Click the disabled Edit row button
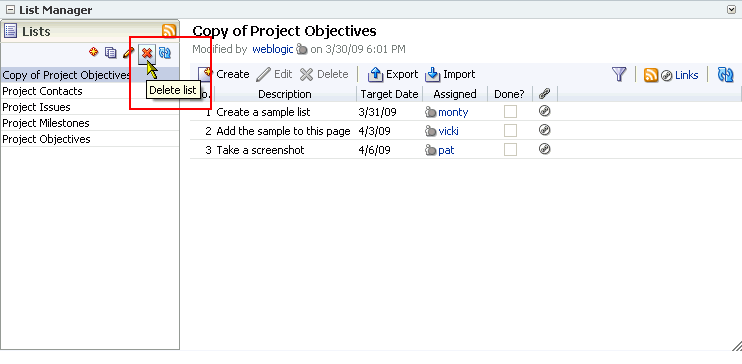 [x=274, y=74]
